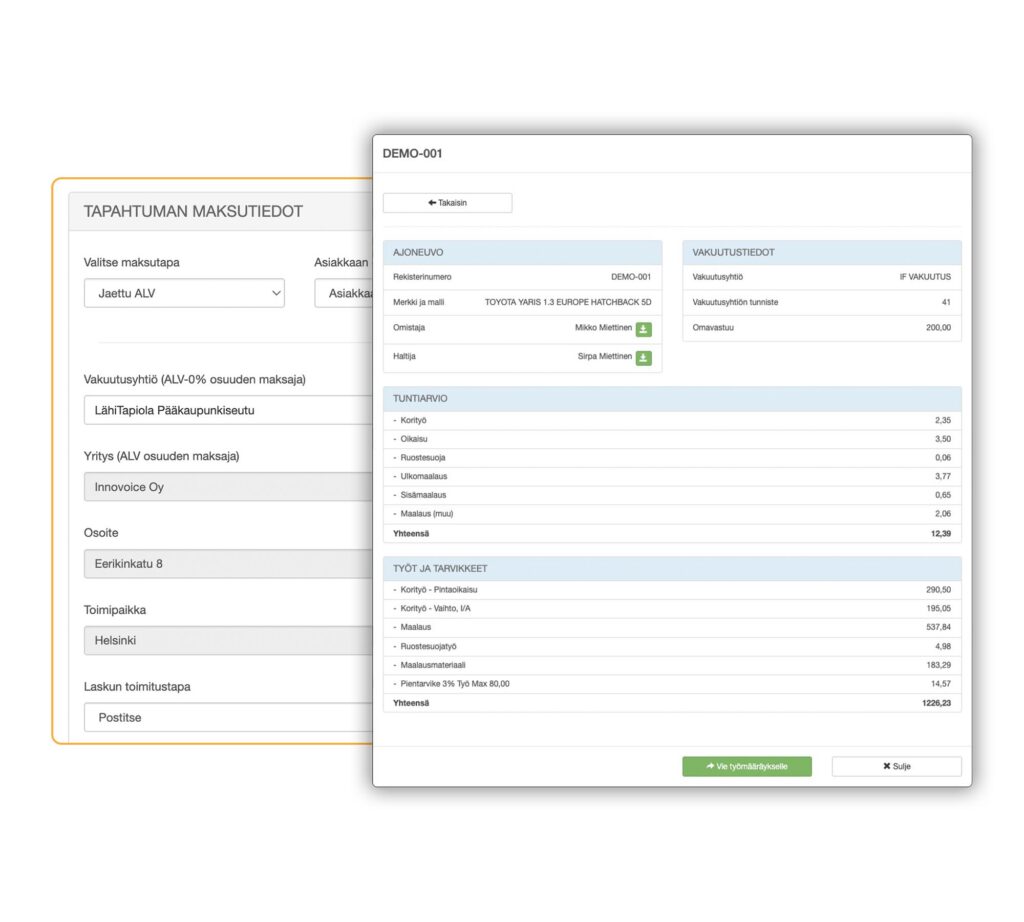Download owner Mikko Miettinen details icon

point(643,329)
